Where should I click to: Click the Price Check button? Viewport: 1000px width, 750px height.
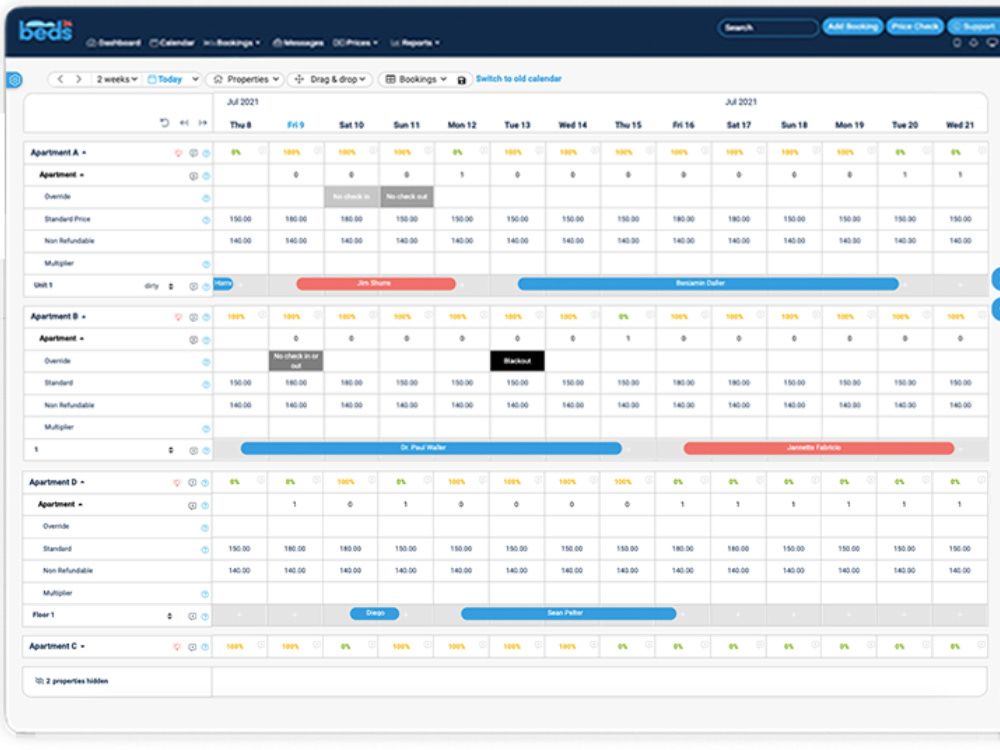(915, 26)
